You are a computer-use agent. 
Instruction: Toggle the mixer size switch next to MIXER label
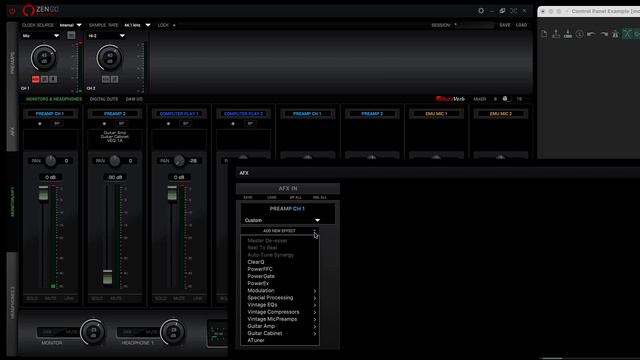pyautogui.click(x=506, y=99)
